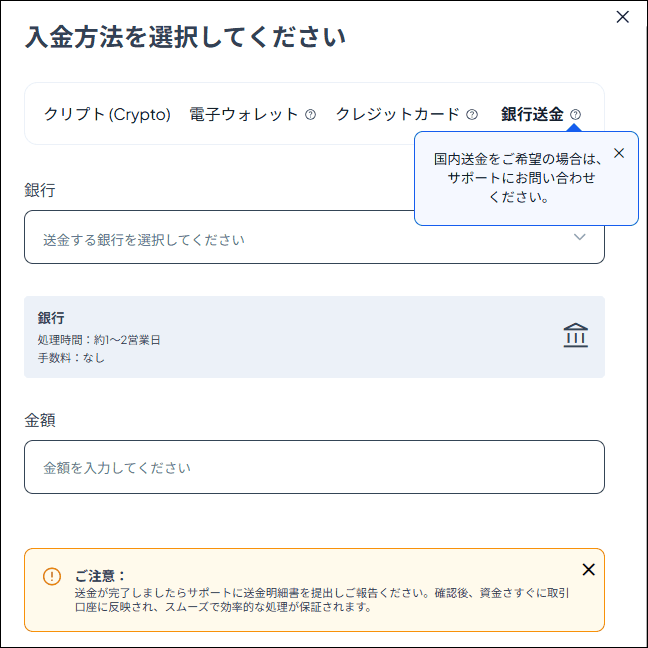Close the ご注意 warning notice

588,570
